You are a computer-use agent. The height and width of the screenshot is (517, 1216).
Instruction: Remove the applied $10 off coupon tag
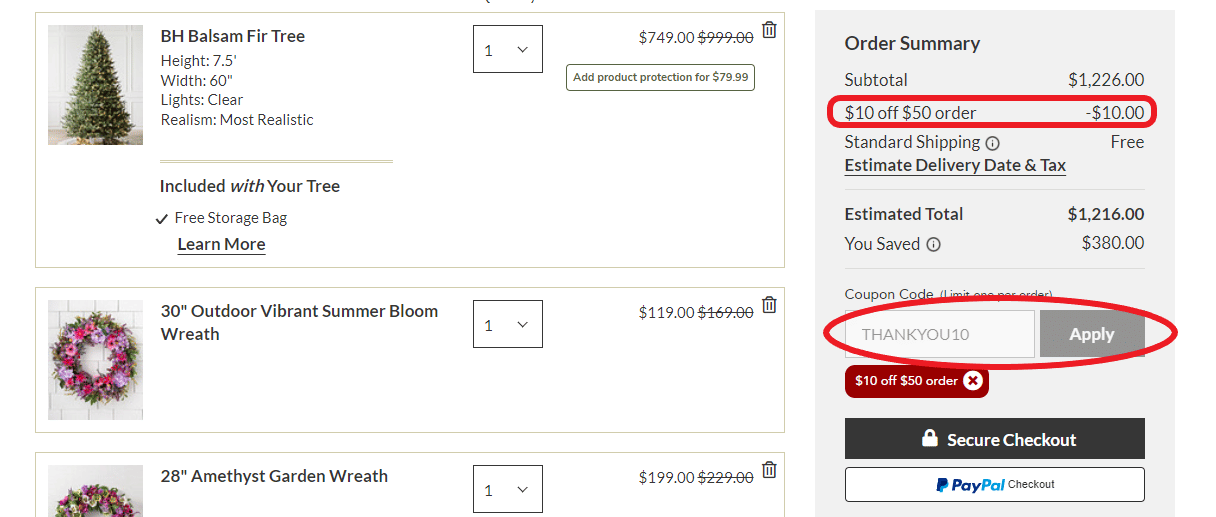(x=973, y=381)
